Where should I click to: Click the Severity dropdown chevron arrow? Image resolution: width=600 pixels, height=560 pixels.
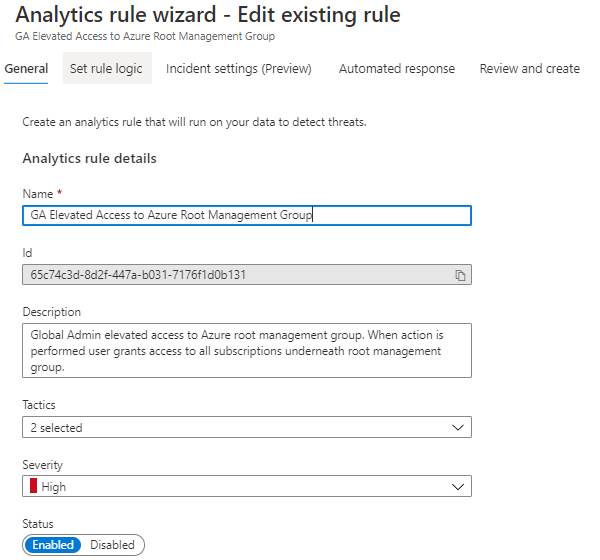tap(458, 487)
